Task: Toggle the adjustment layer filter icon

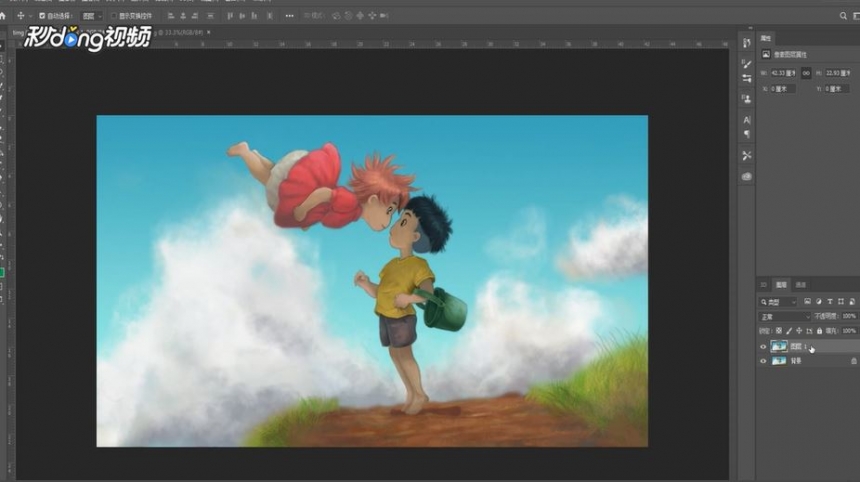Action: point(818,302)
